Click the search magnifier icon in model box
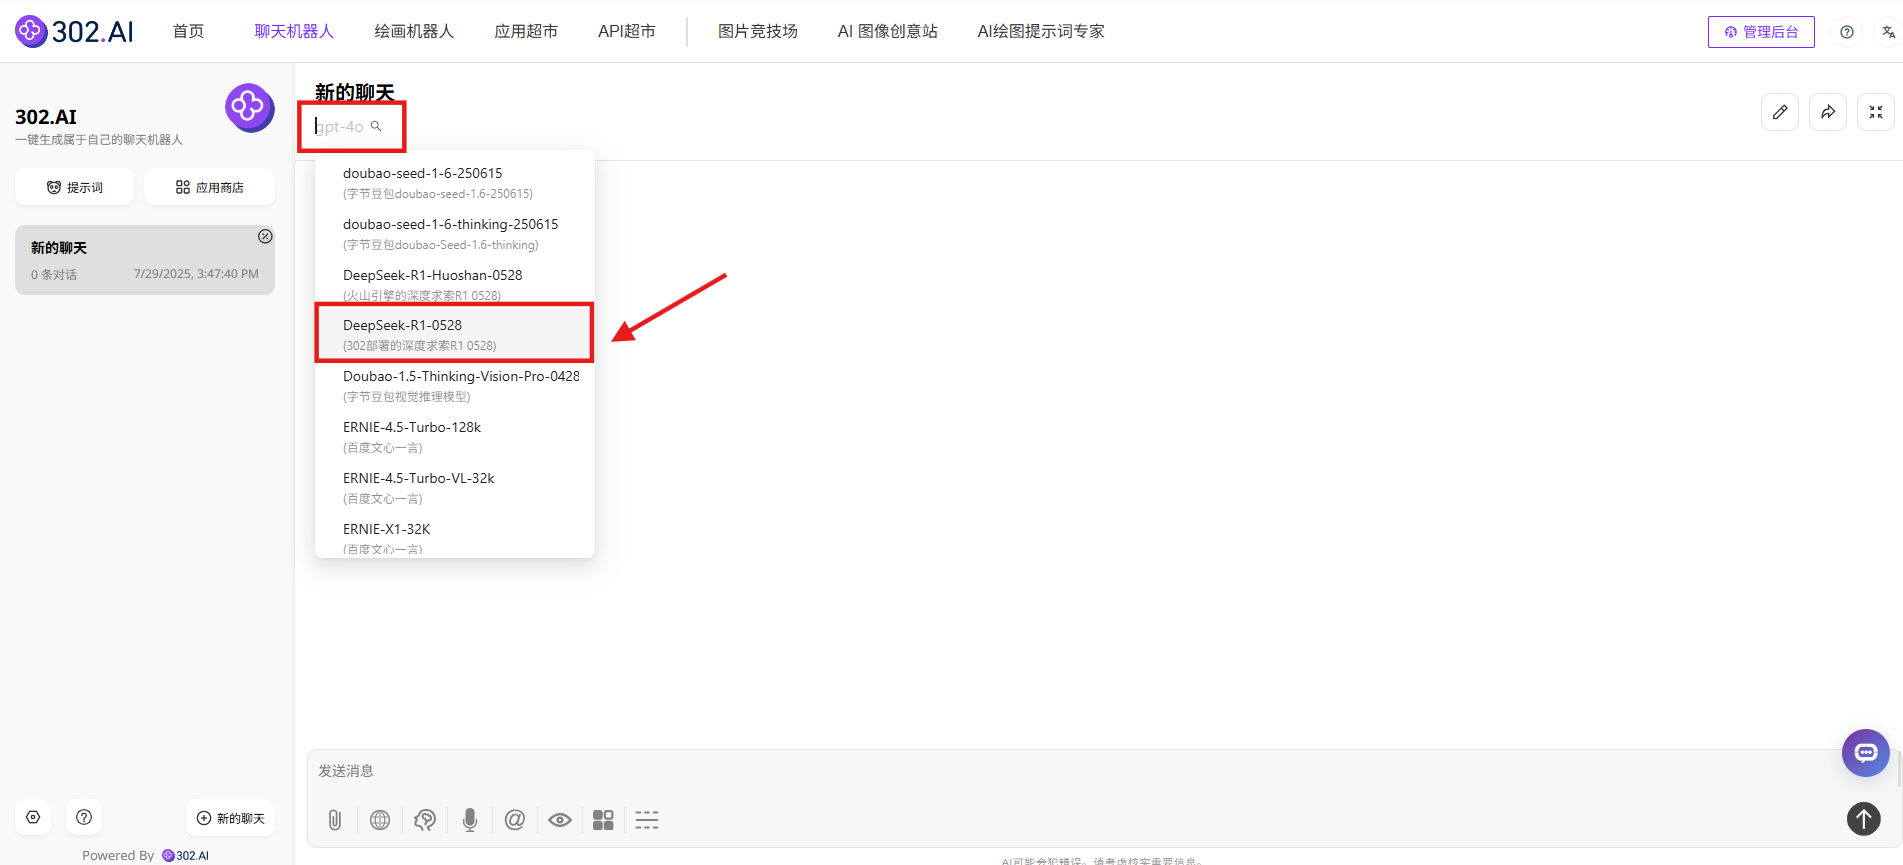This screenshot has height=865, width=1903. coord(376,126)
